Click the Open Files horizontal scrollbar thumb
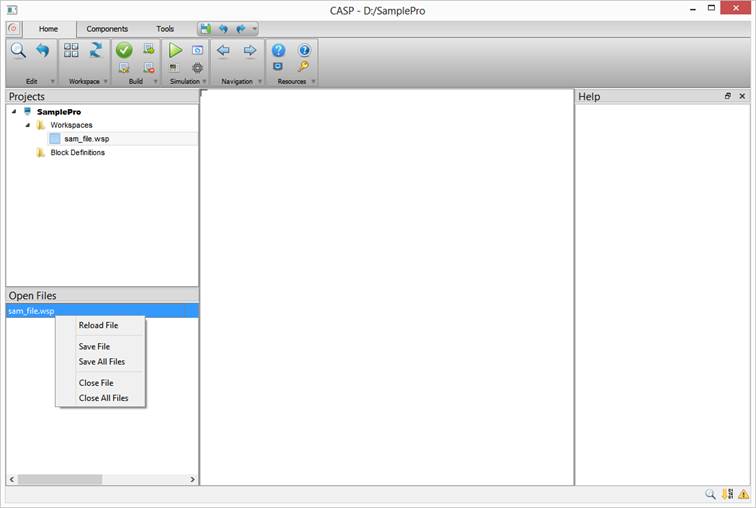The image size is (756, 508). point(59,480)
